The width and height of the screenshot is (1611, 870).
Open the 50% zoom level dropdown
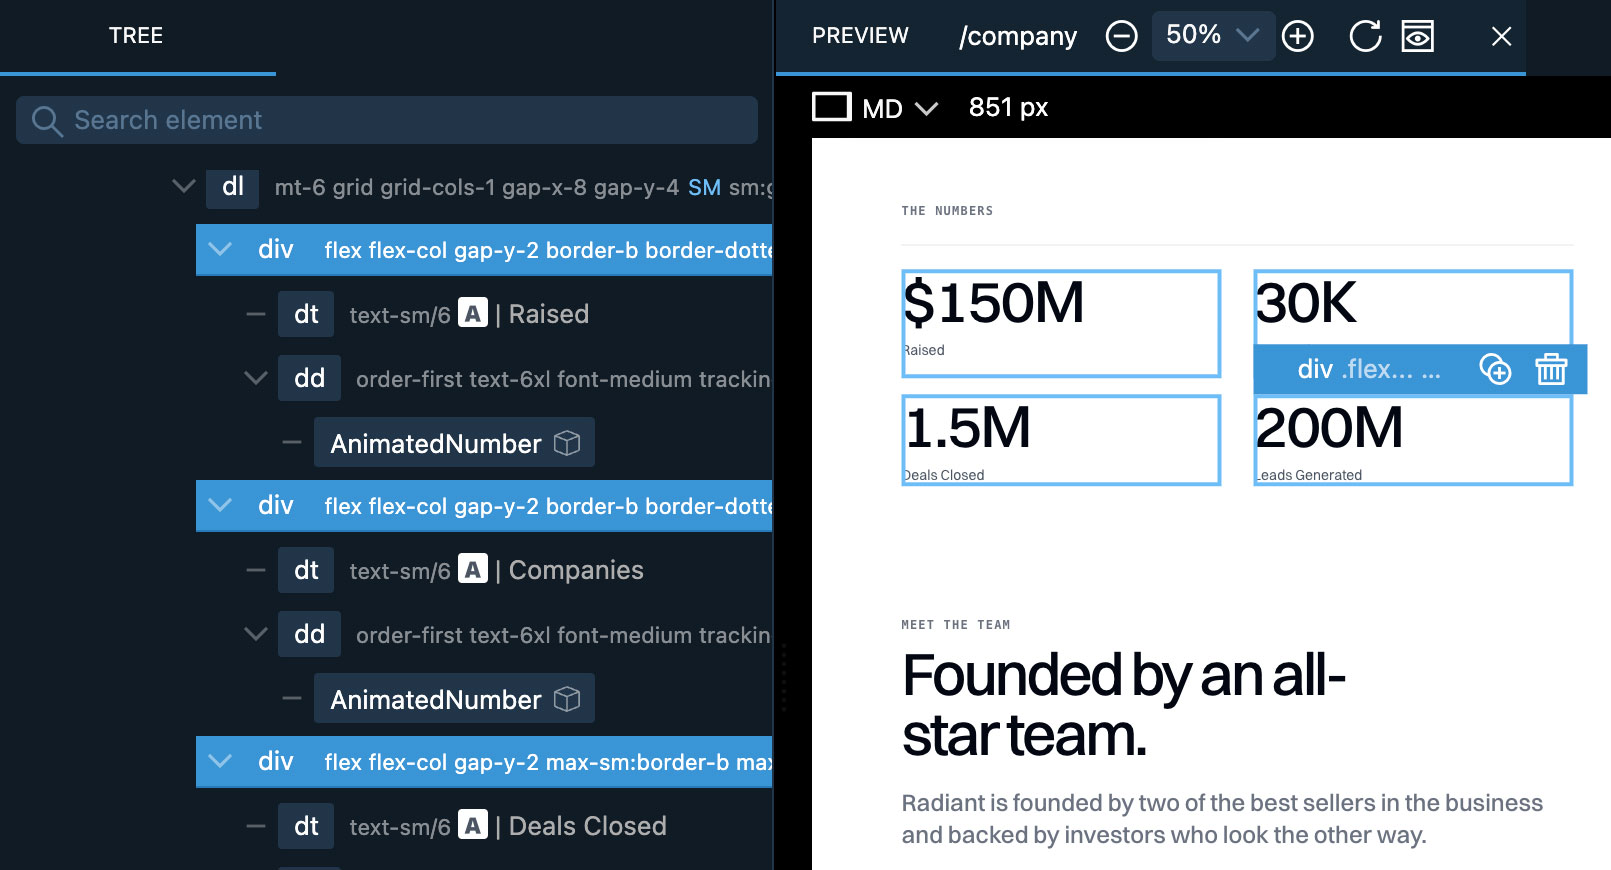pyautogui.click(x=1213, y=36)
